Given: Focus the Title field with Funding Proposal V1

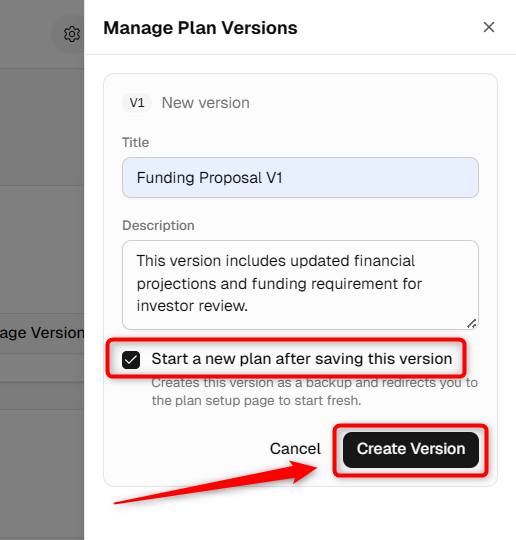Looking at the screenshot, I should (x=300, y=178).
